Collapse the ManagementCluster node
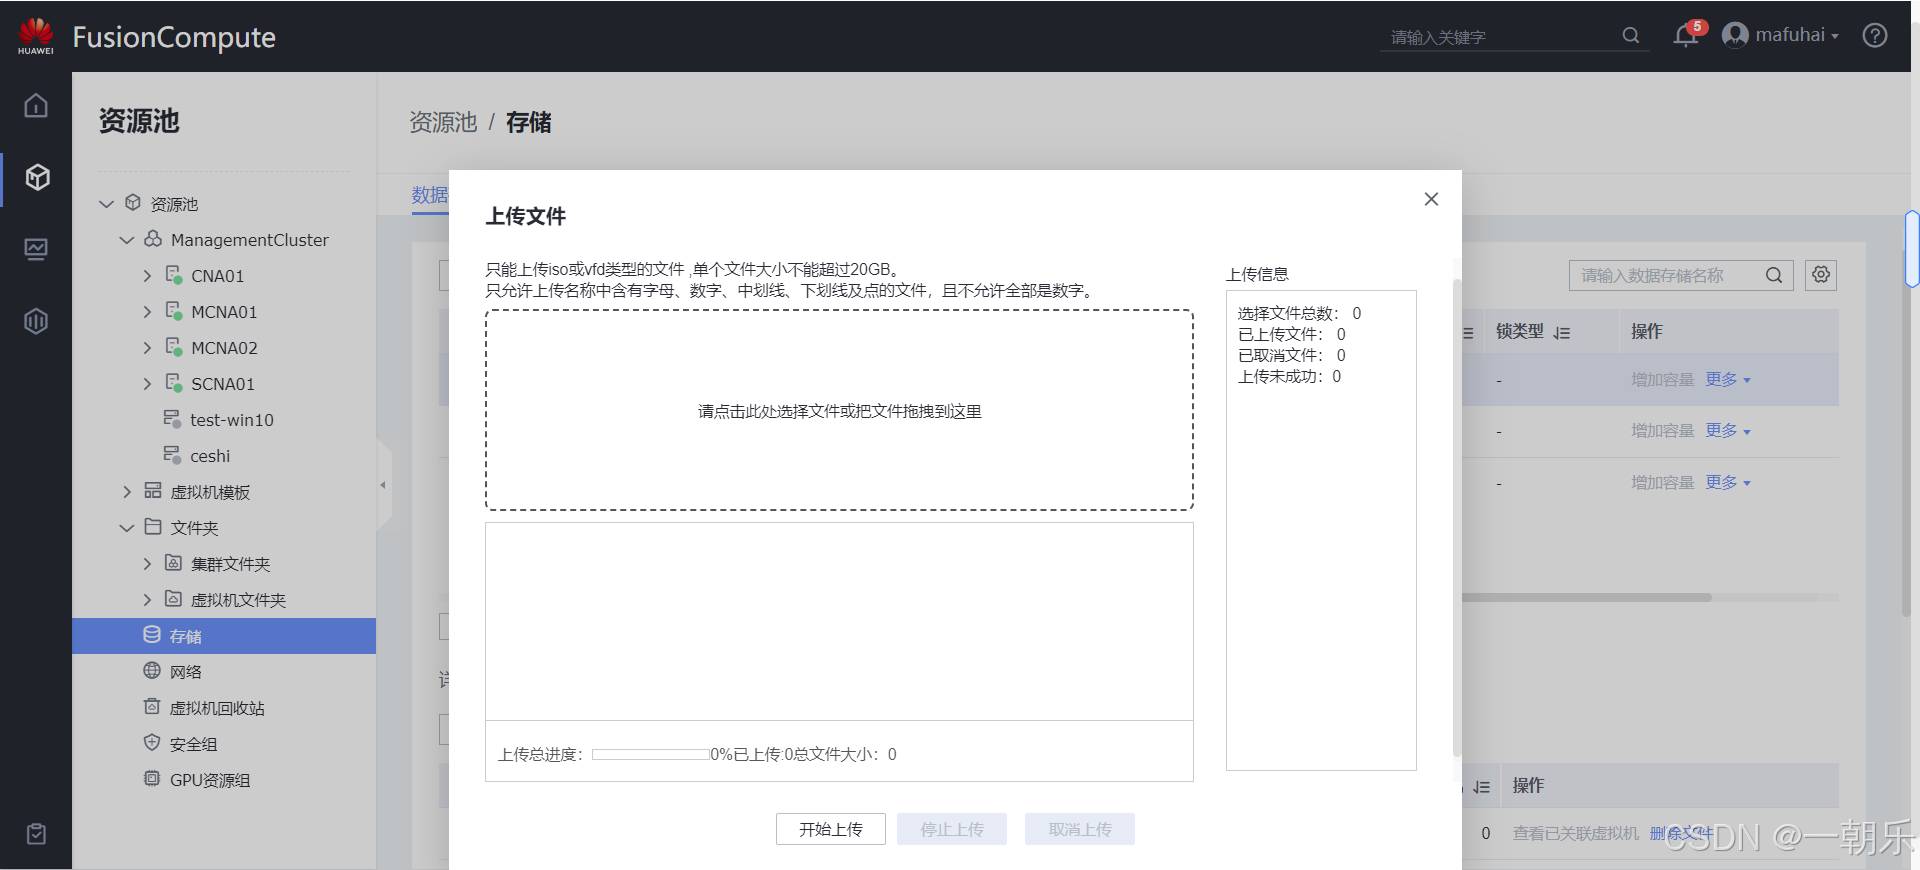This screenshot has height=870, width=1920. [x=127, y=240]
